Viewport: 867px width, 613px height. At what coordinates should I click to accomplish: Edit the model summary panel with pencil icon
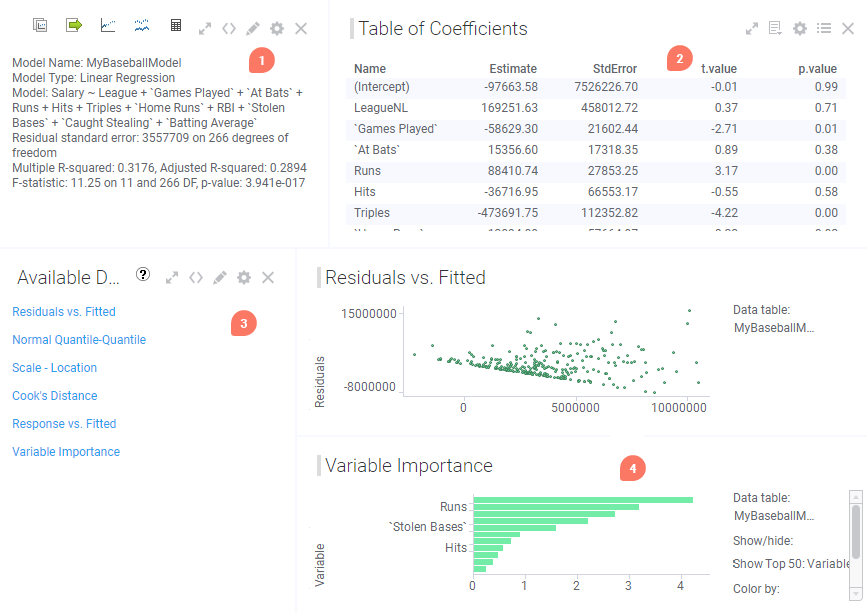pos(253,29)
